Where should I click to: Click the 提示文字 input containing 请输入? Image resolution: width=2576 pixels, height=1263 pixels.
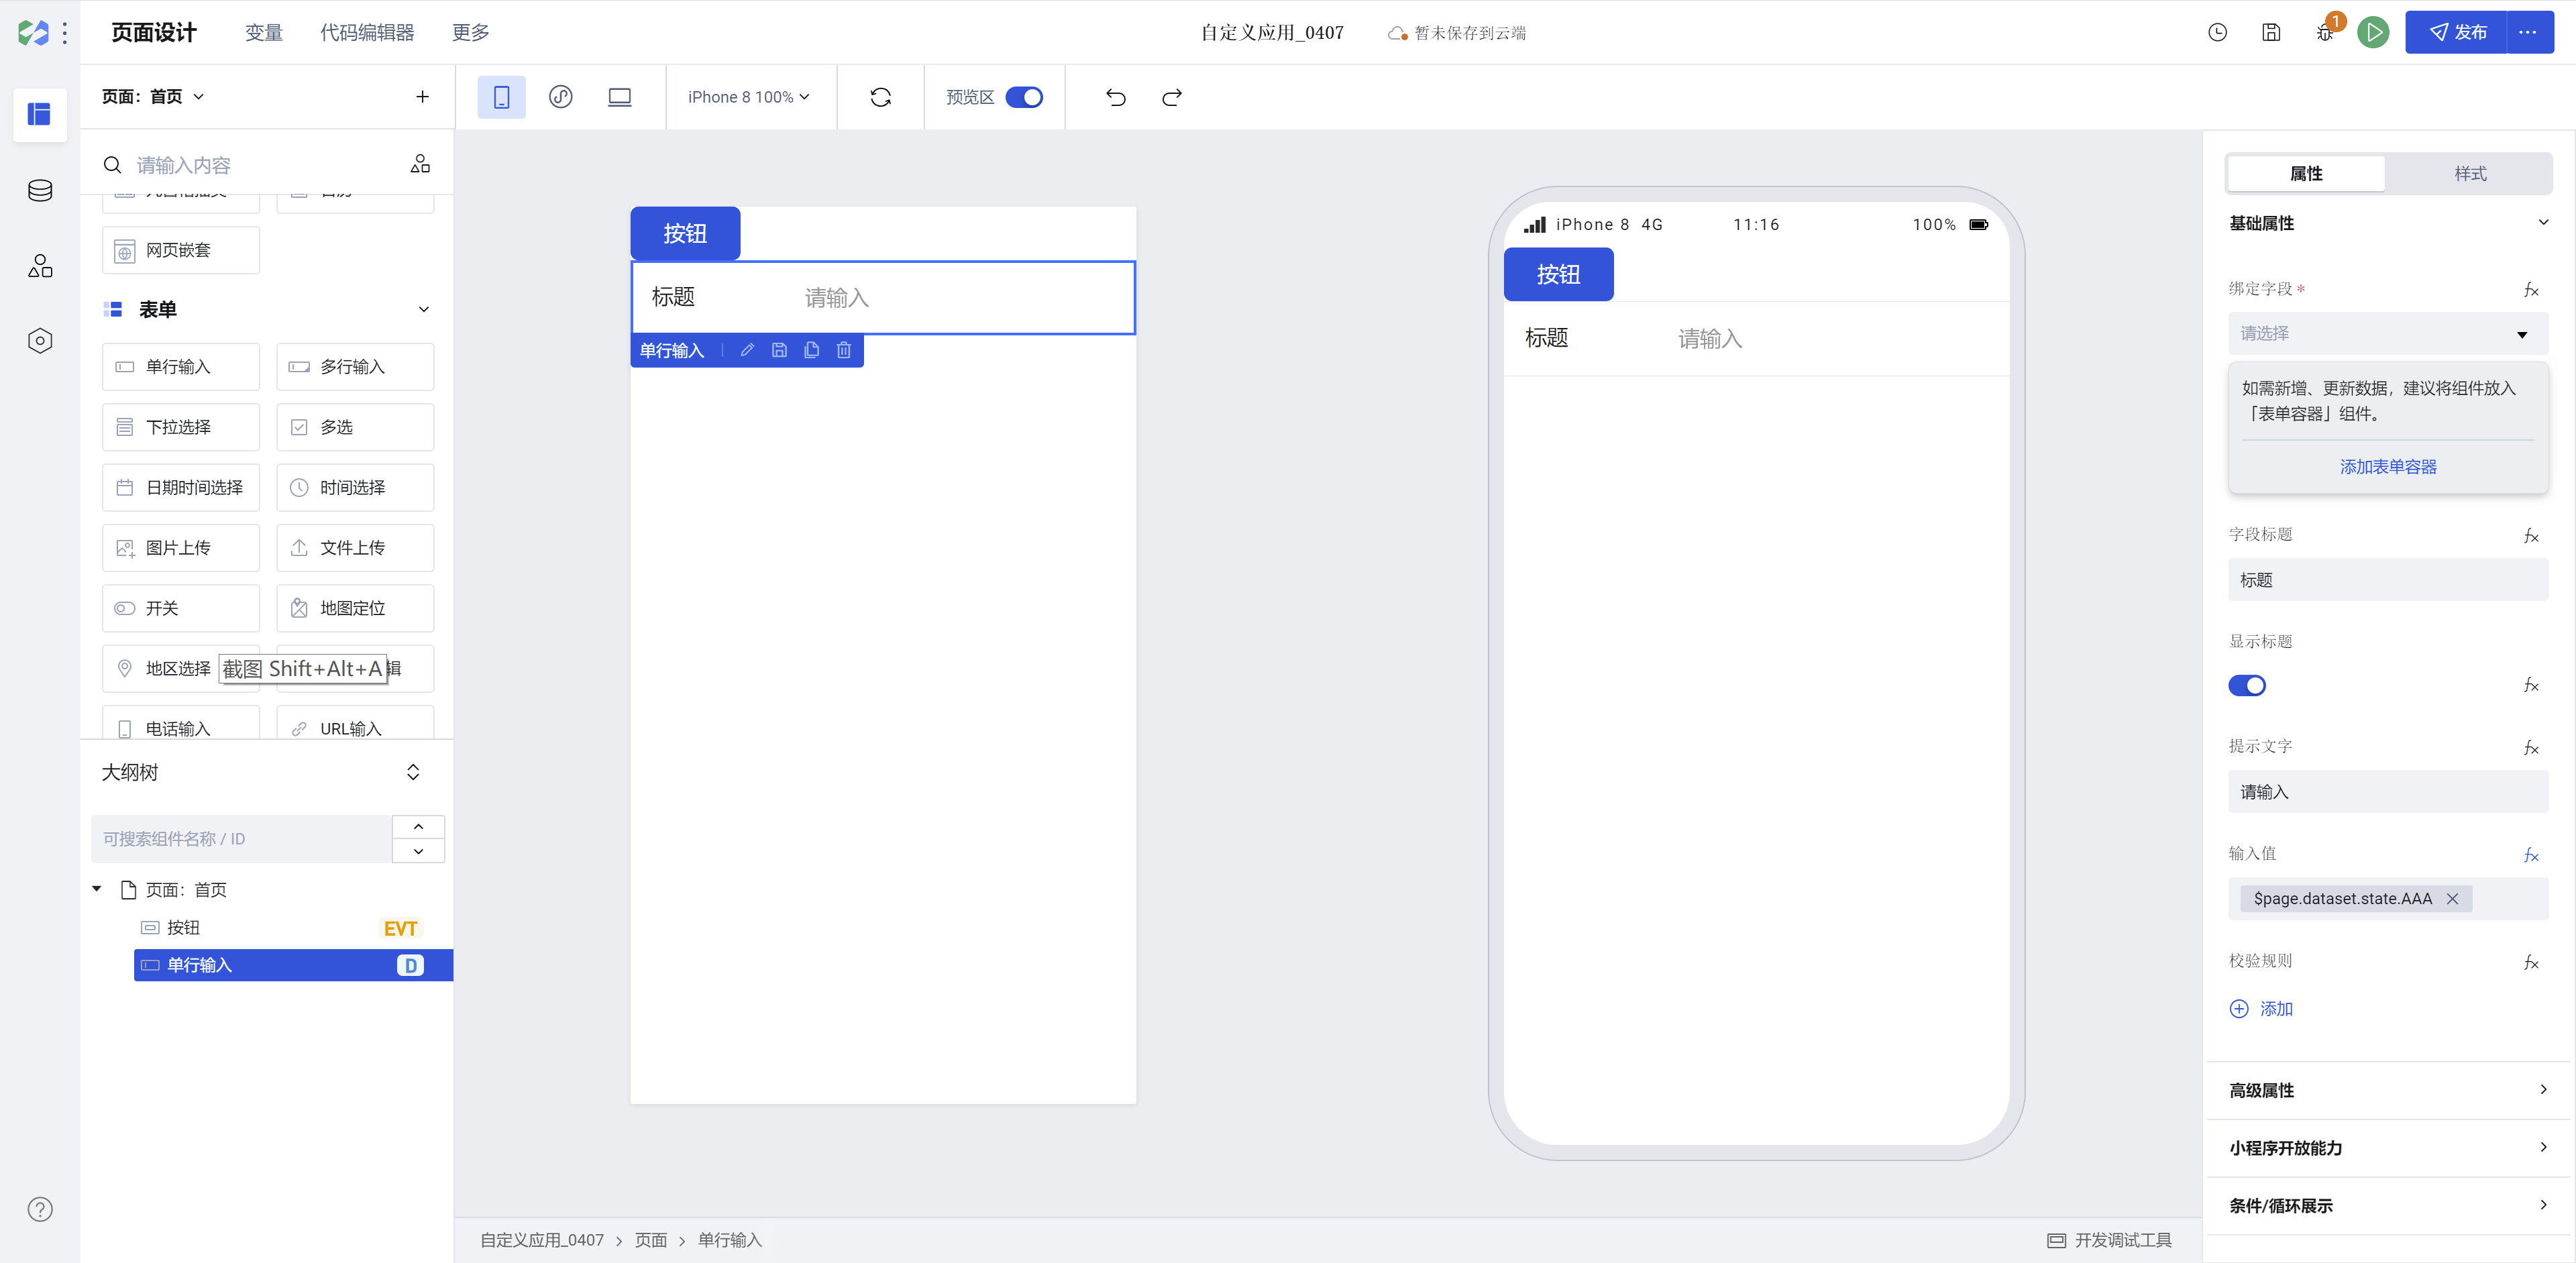tap(2388, 792)
